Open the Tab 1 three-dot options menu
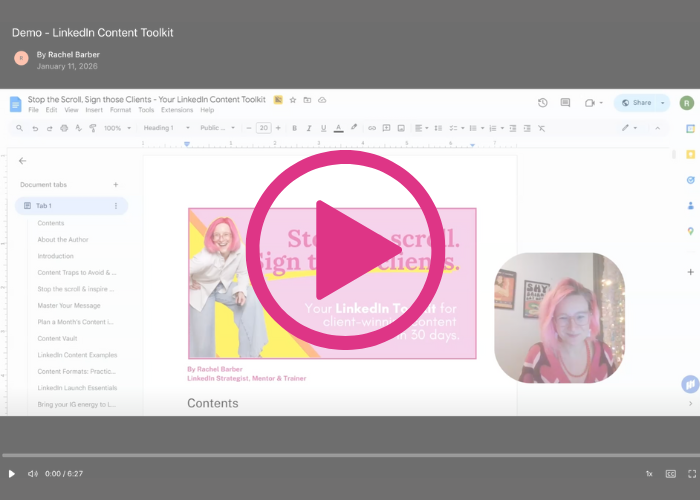 click(116, 206)
